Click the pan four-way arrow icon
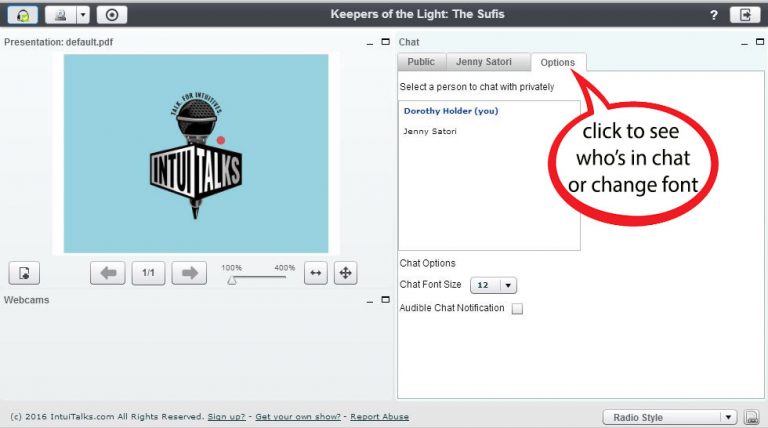 [345, 273]
